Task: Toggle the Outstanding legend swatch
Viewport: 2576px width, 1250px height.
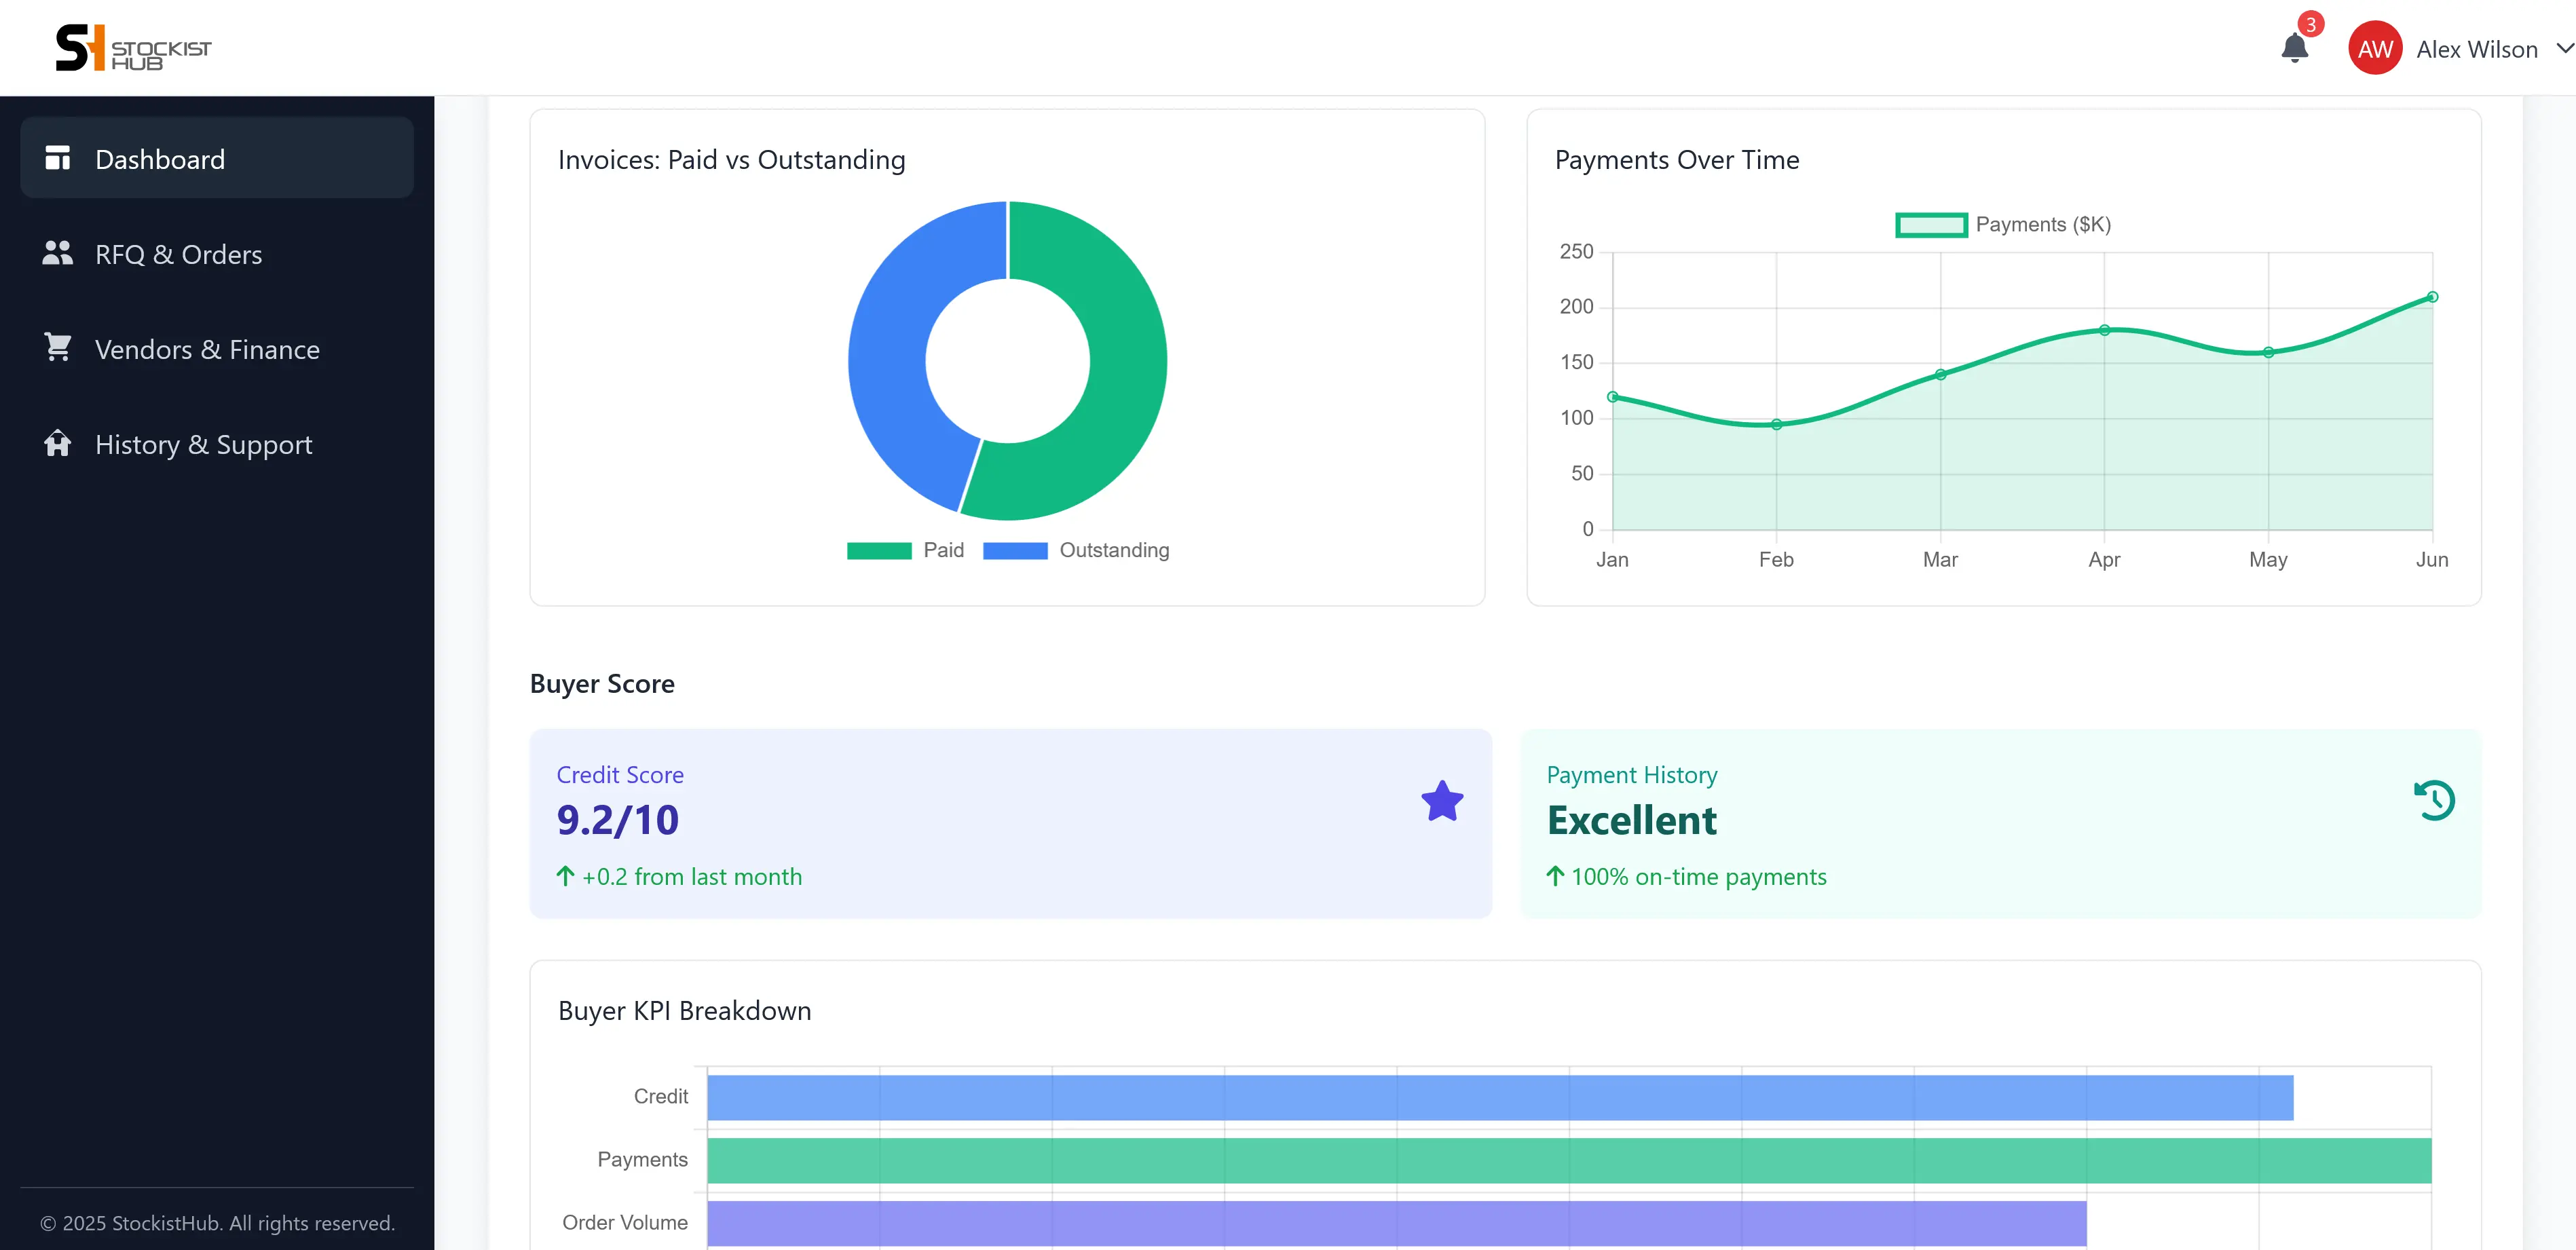Action: [1015, 550]
